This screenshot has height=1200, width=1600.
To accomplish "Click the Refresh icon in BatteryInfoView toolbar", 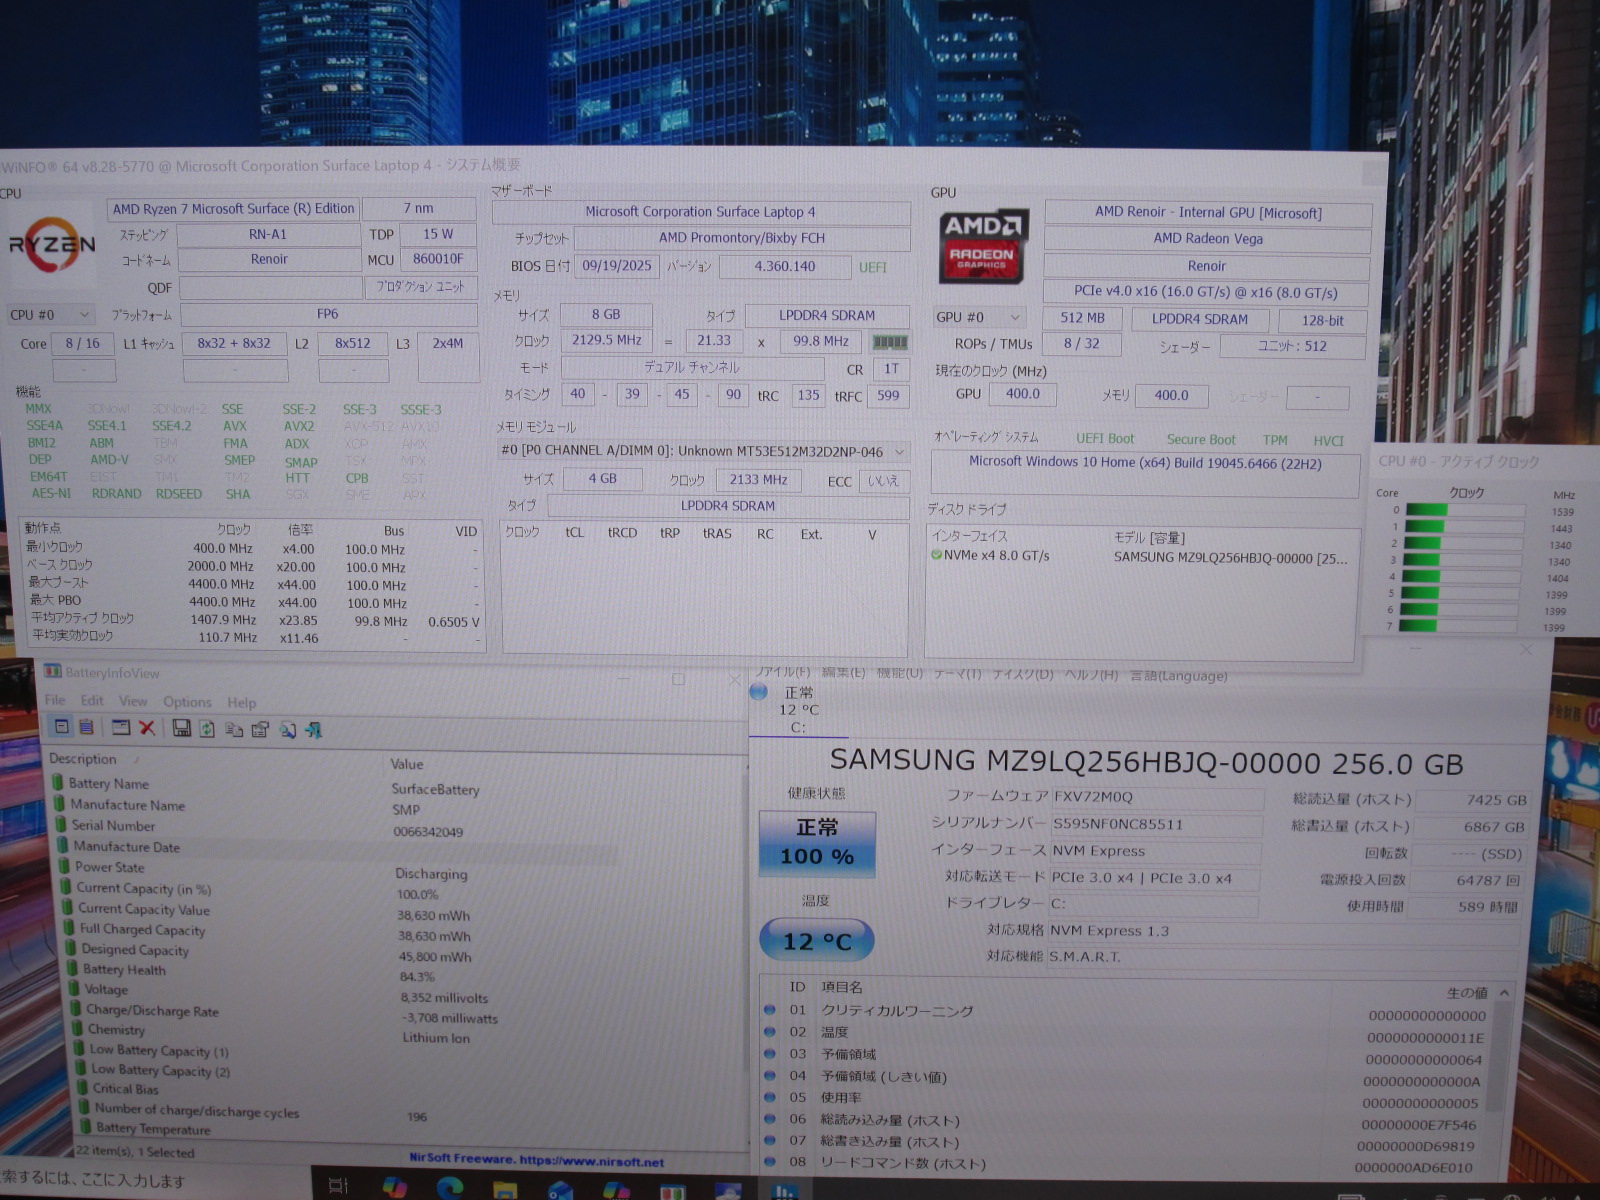I will coord(207,729).
